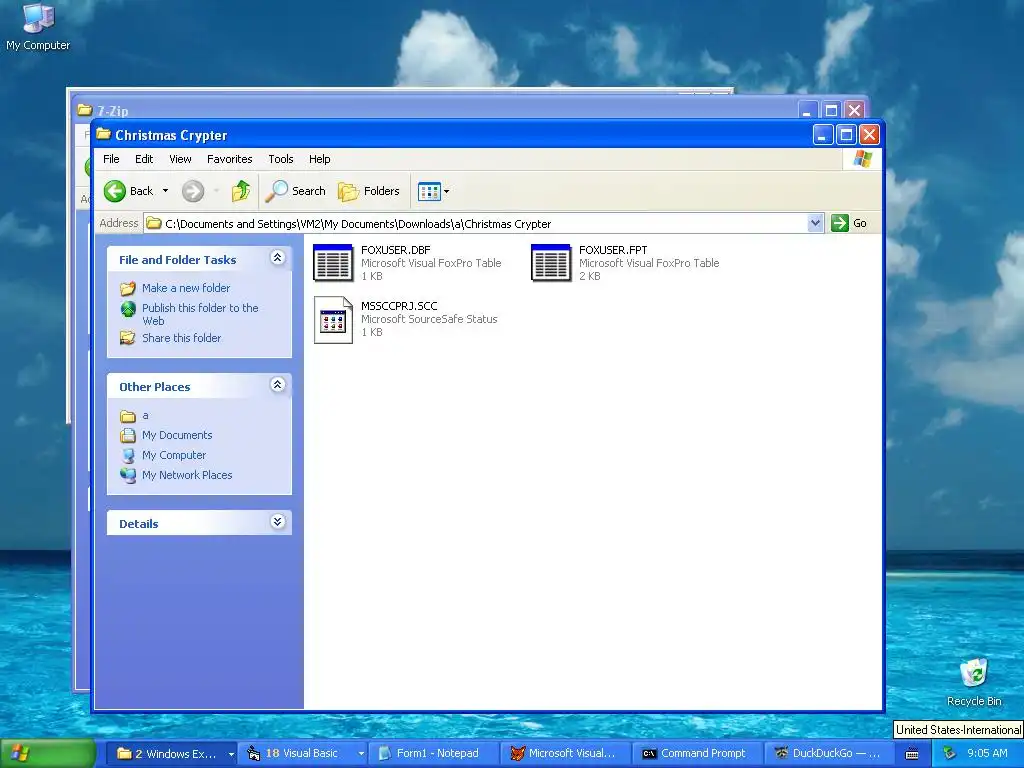Open the Favorites menu

(x=229, y=159)
